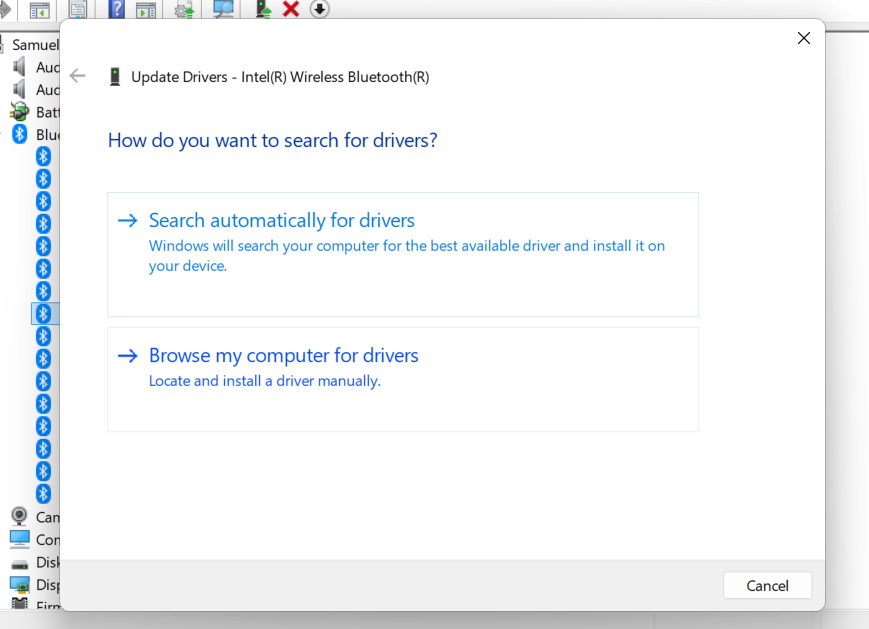Go back using the dialog back arrow
Screen dimensions: 869x629
pyautogui.click(x=78, y=76)
